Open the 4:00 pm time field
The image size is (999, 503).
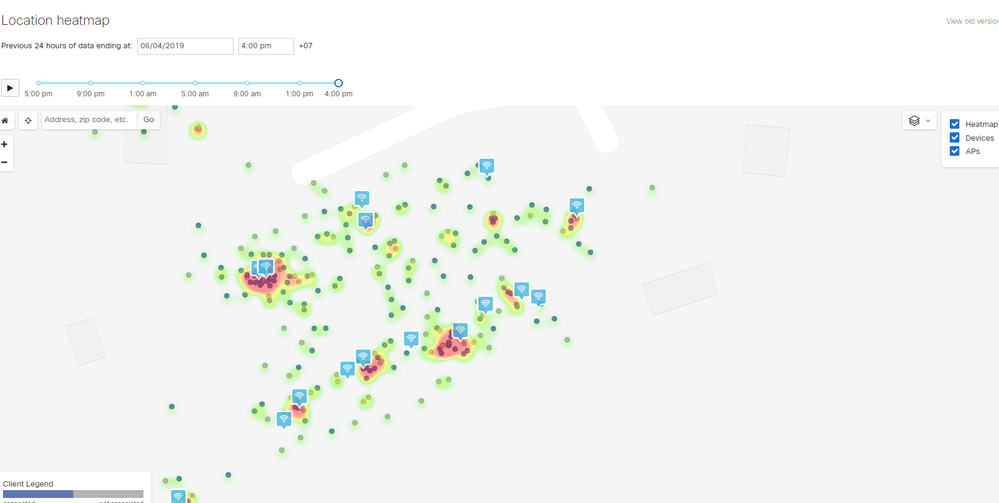[x=265, y=46]
